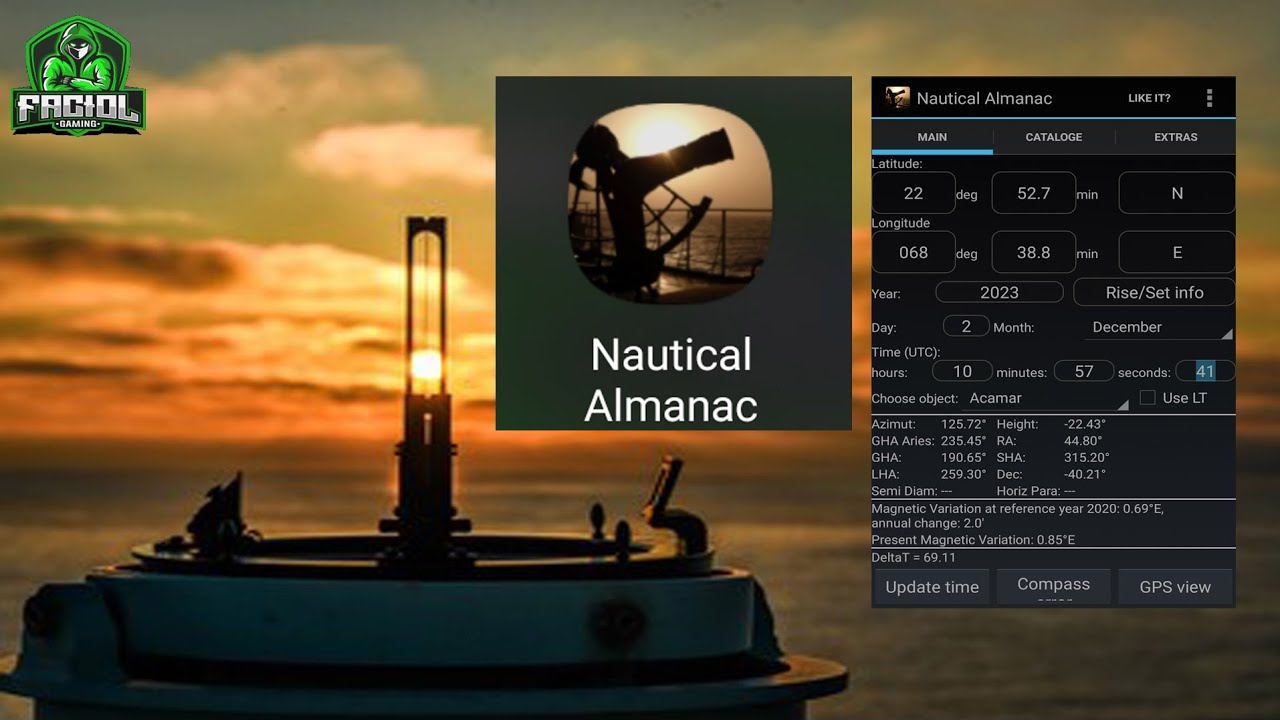Click the Nautical Almanac title text in app bar

984,98
